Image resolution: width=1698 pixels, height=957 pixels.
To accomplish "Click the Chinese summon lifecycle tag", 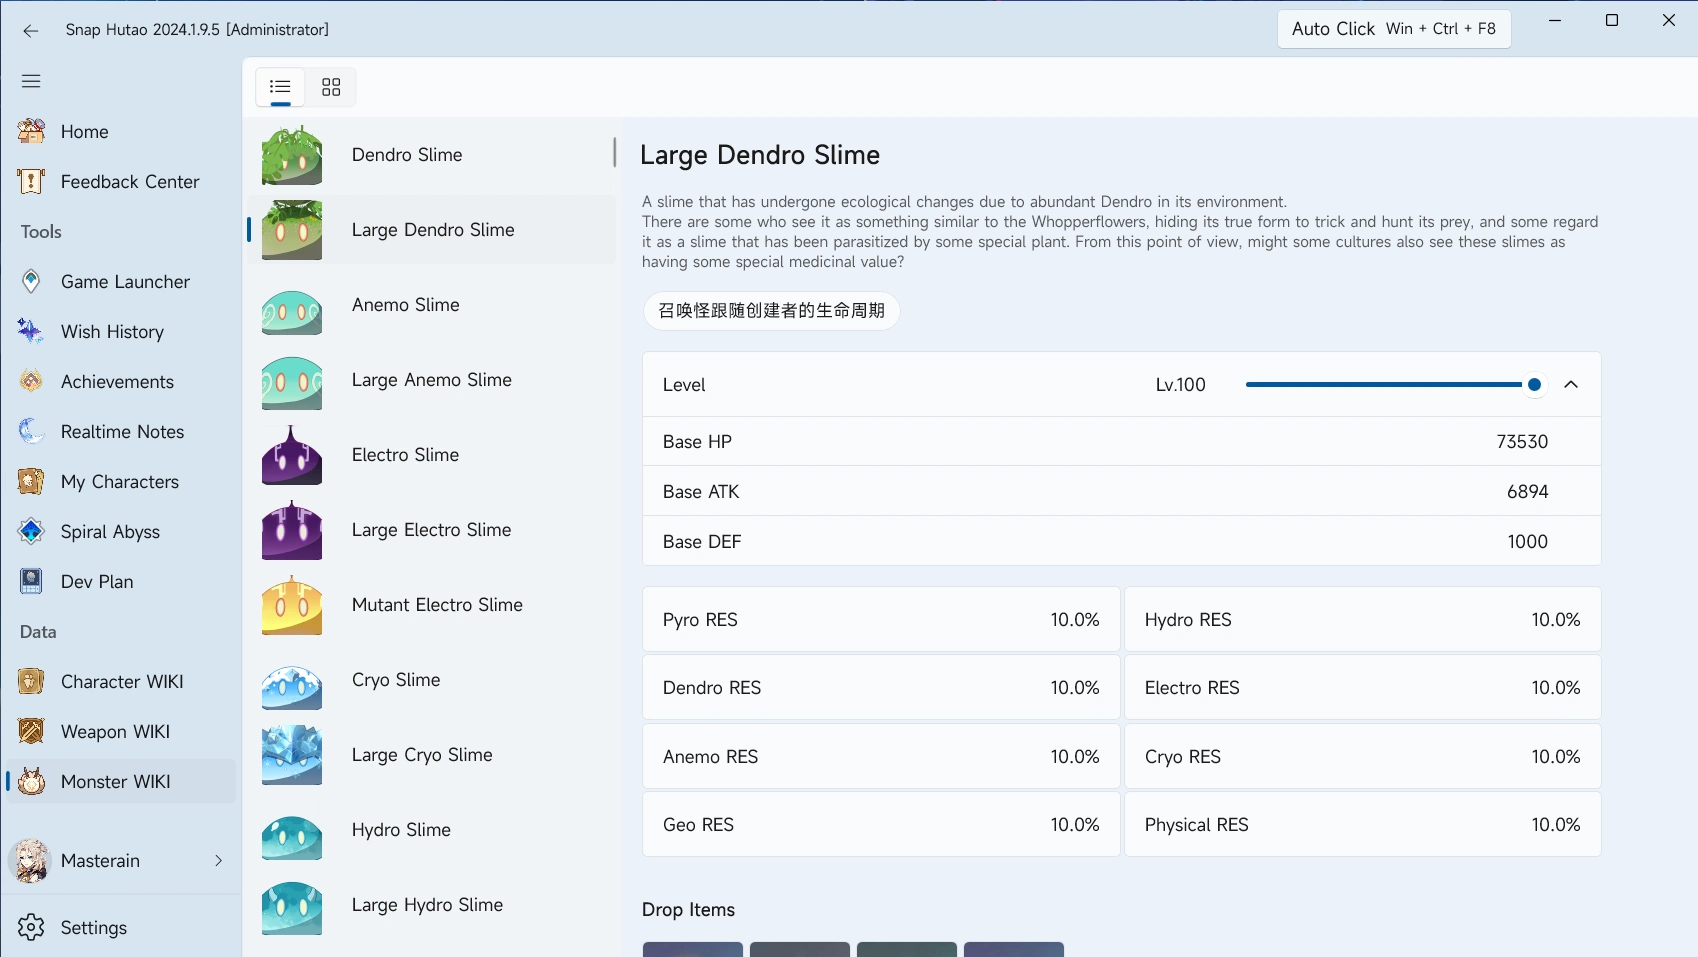I will point(771,311).
